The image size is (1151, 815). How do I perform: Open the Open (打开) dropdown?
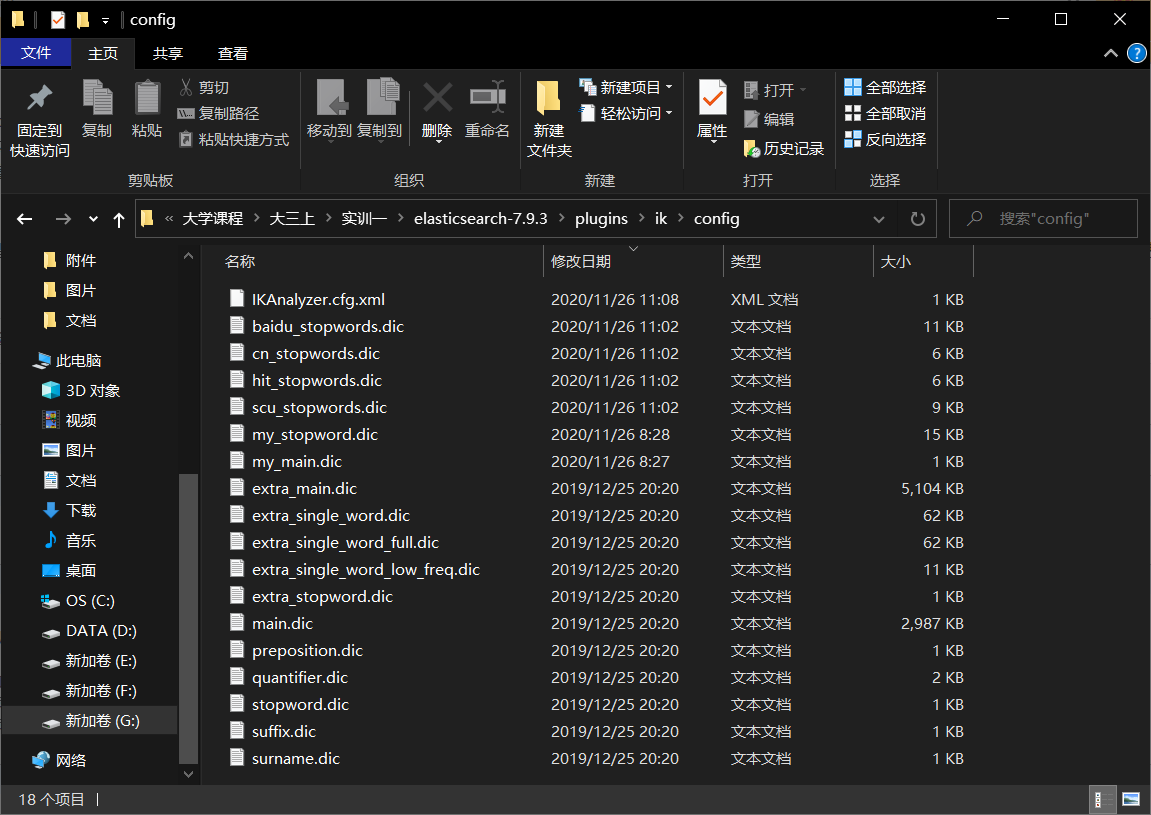click(x=775, y=90)
